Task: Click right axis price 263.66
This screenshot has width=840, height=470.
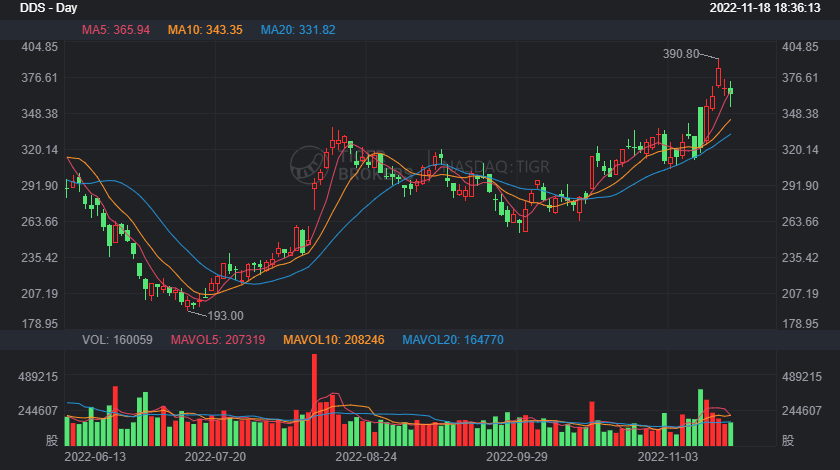Action: [x=800, y=221]
